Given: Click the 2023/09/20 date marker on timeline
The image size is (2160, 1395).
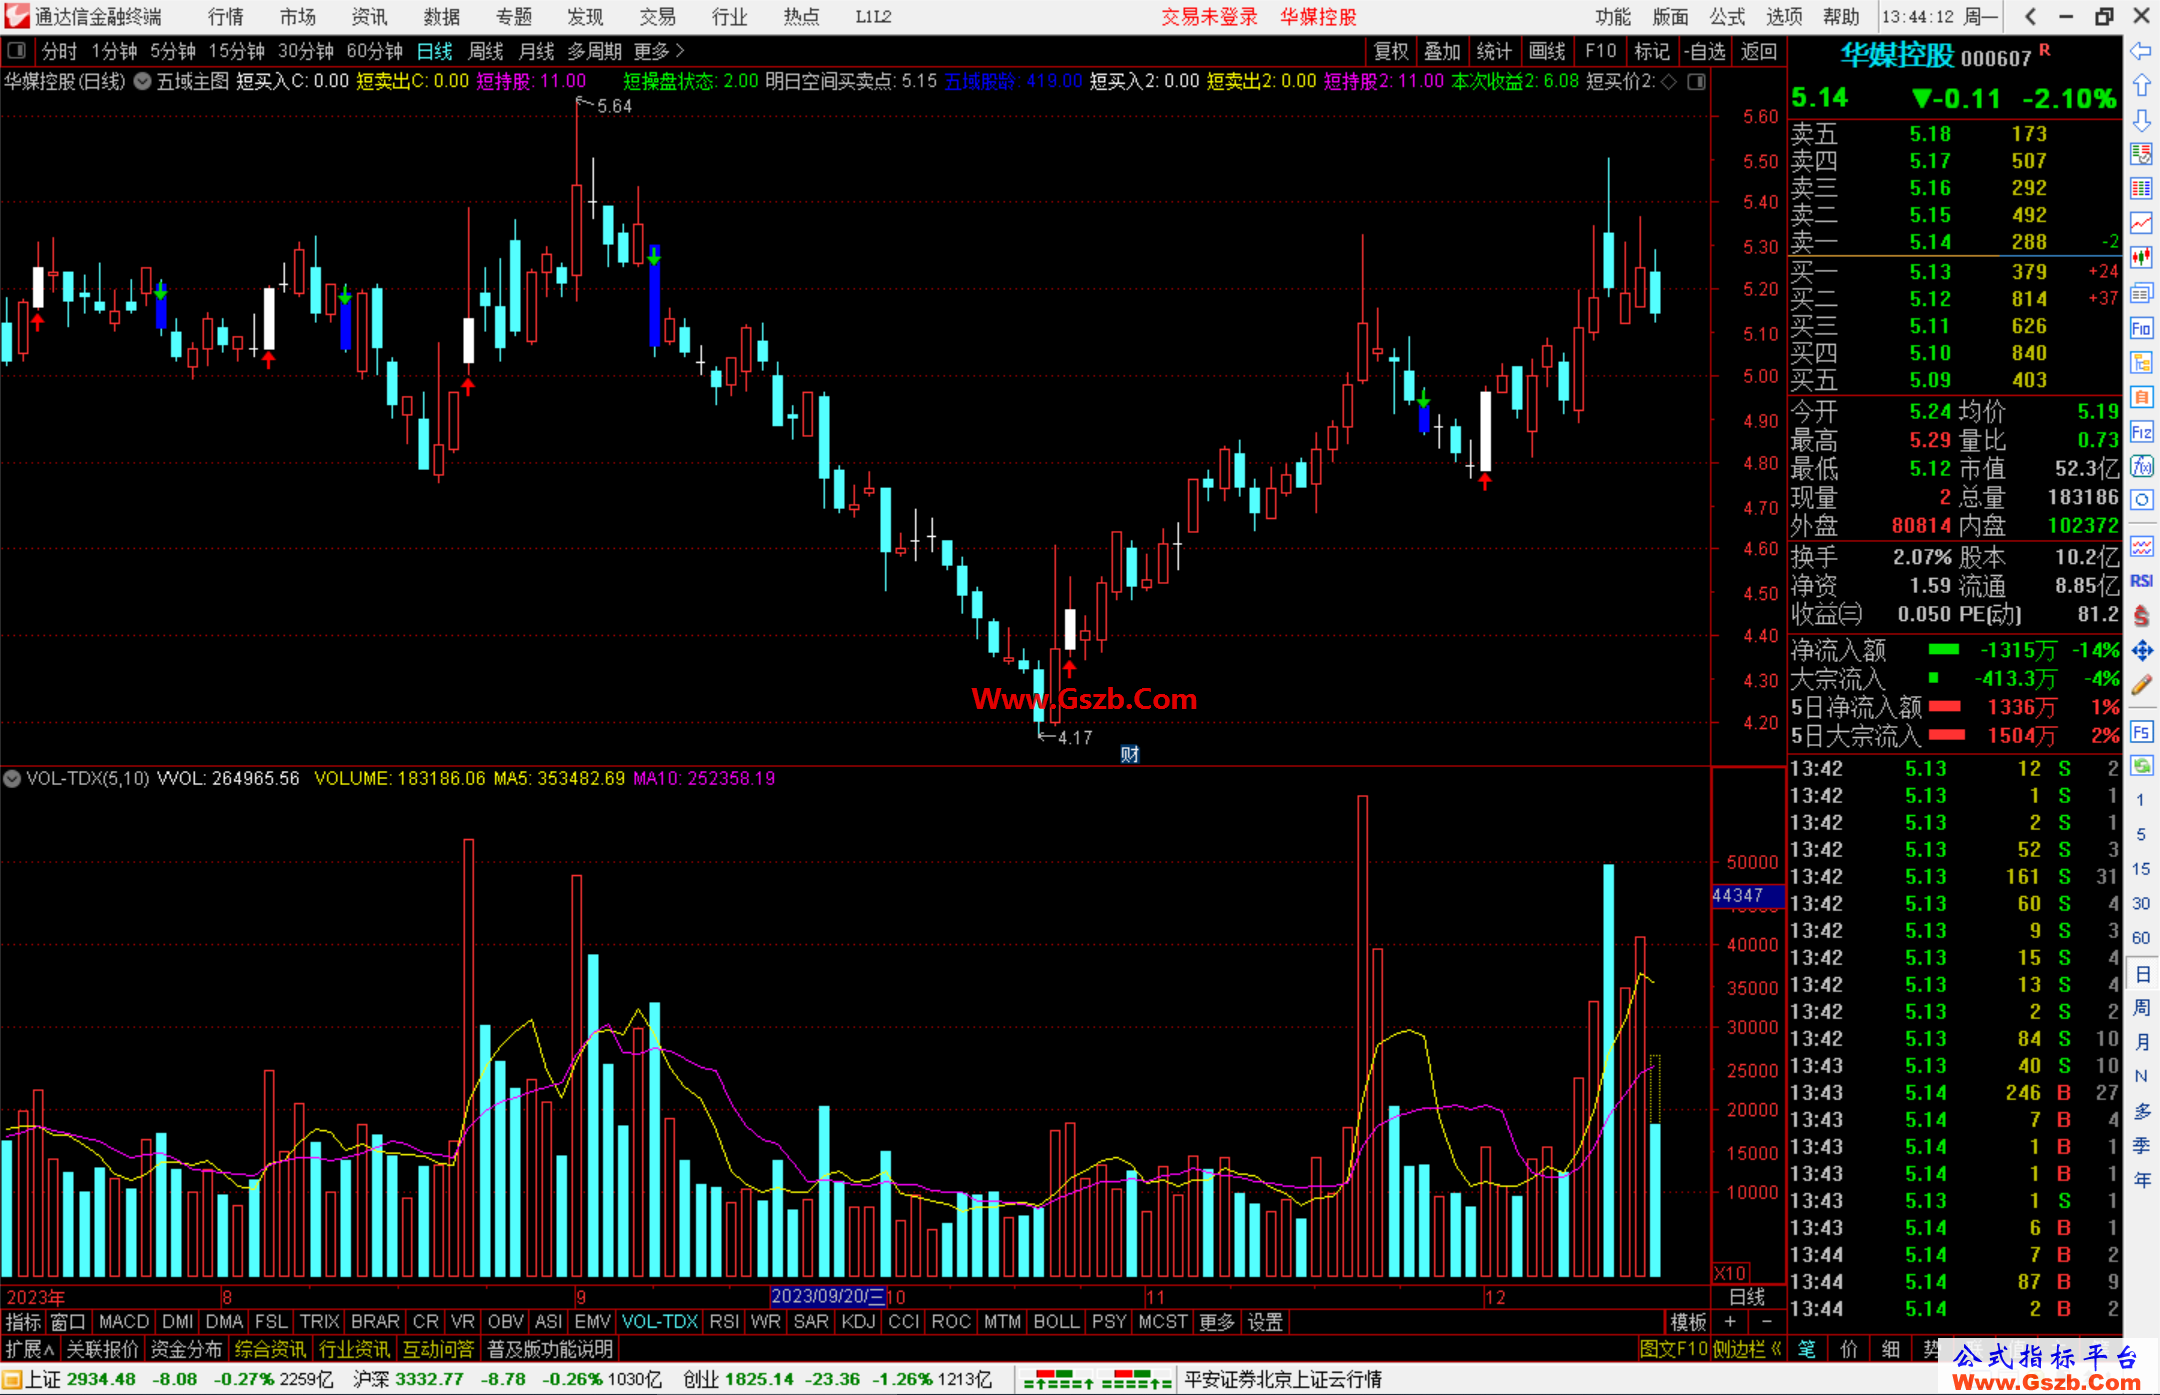Looking at the screenshot, I should tap(829, 1296).
